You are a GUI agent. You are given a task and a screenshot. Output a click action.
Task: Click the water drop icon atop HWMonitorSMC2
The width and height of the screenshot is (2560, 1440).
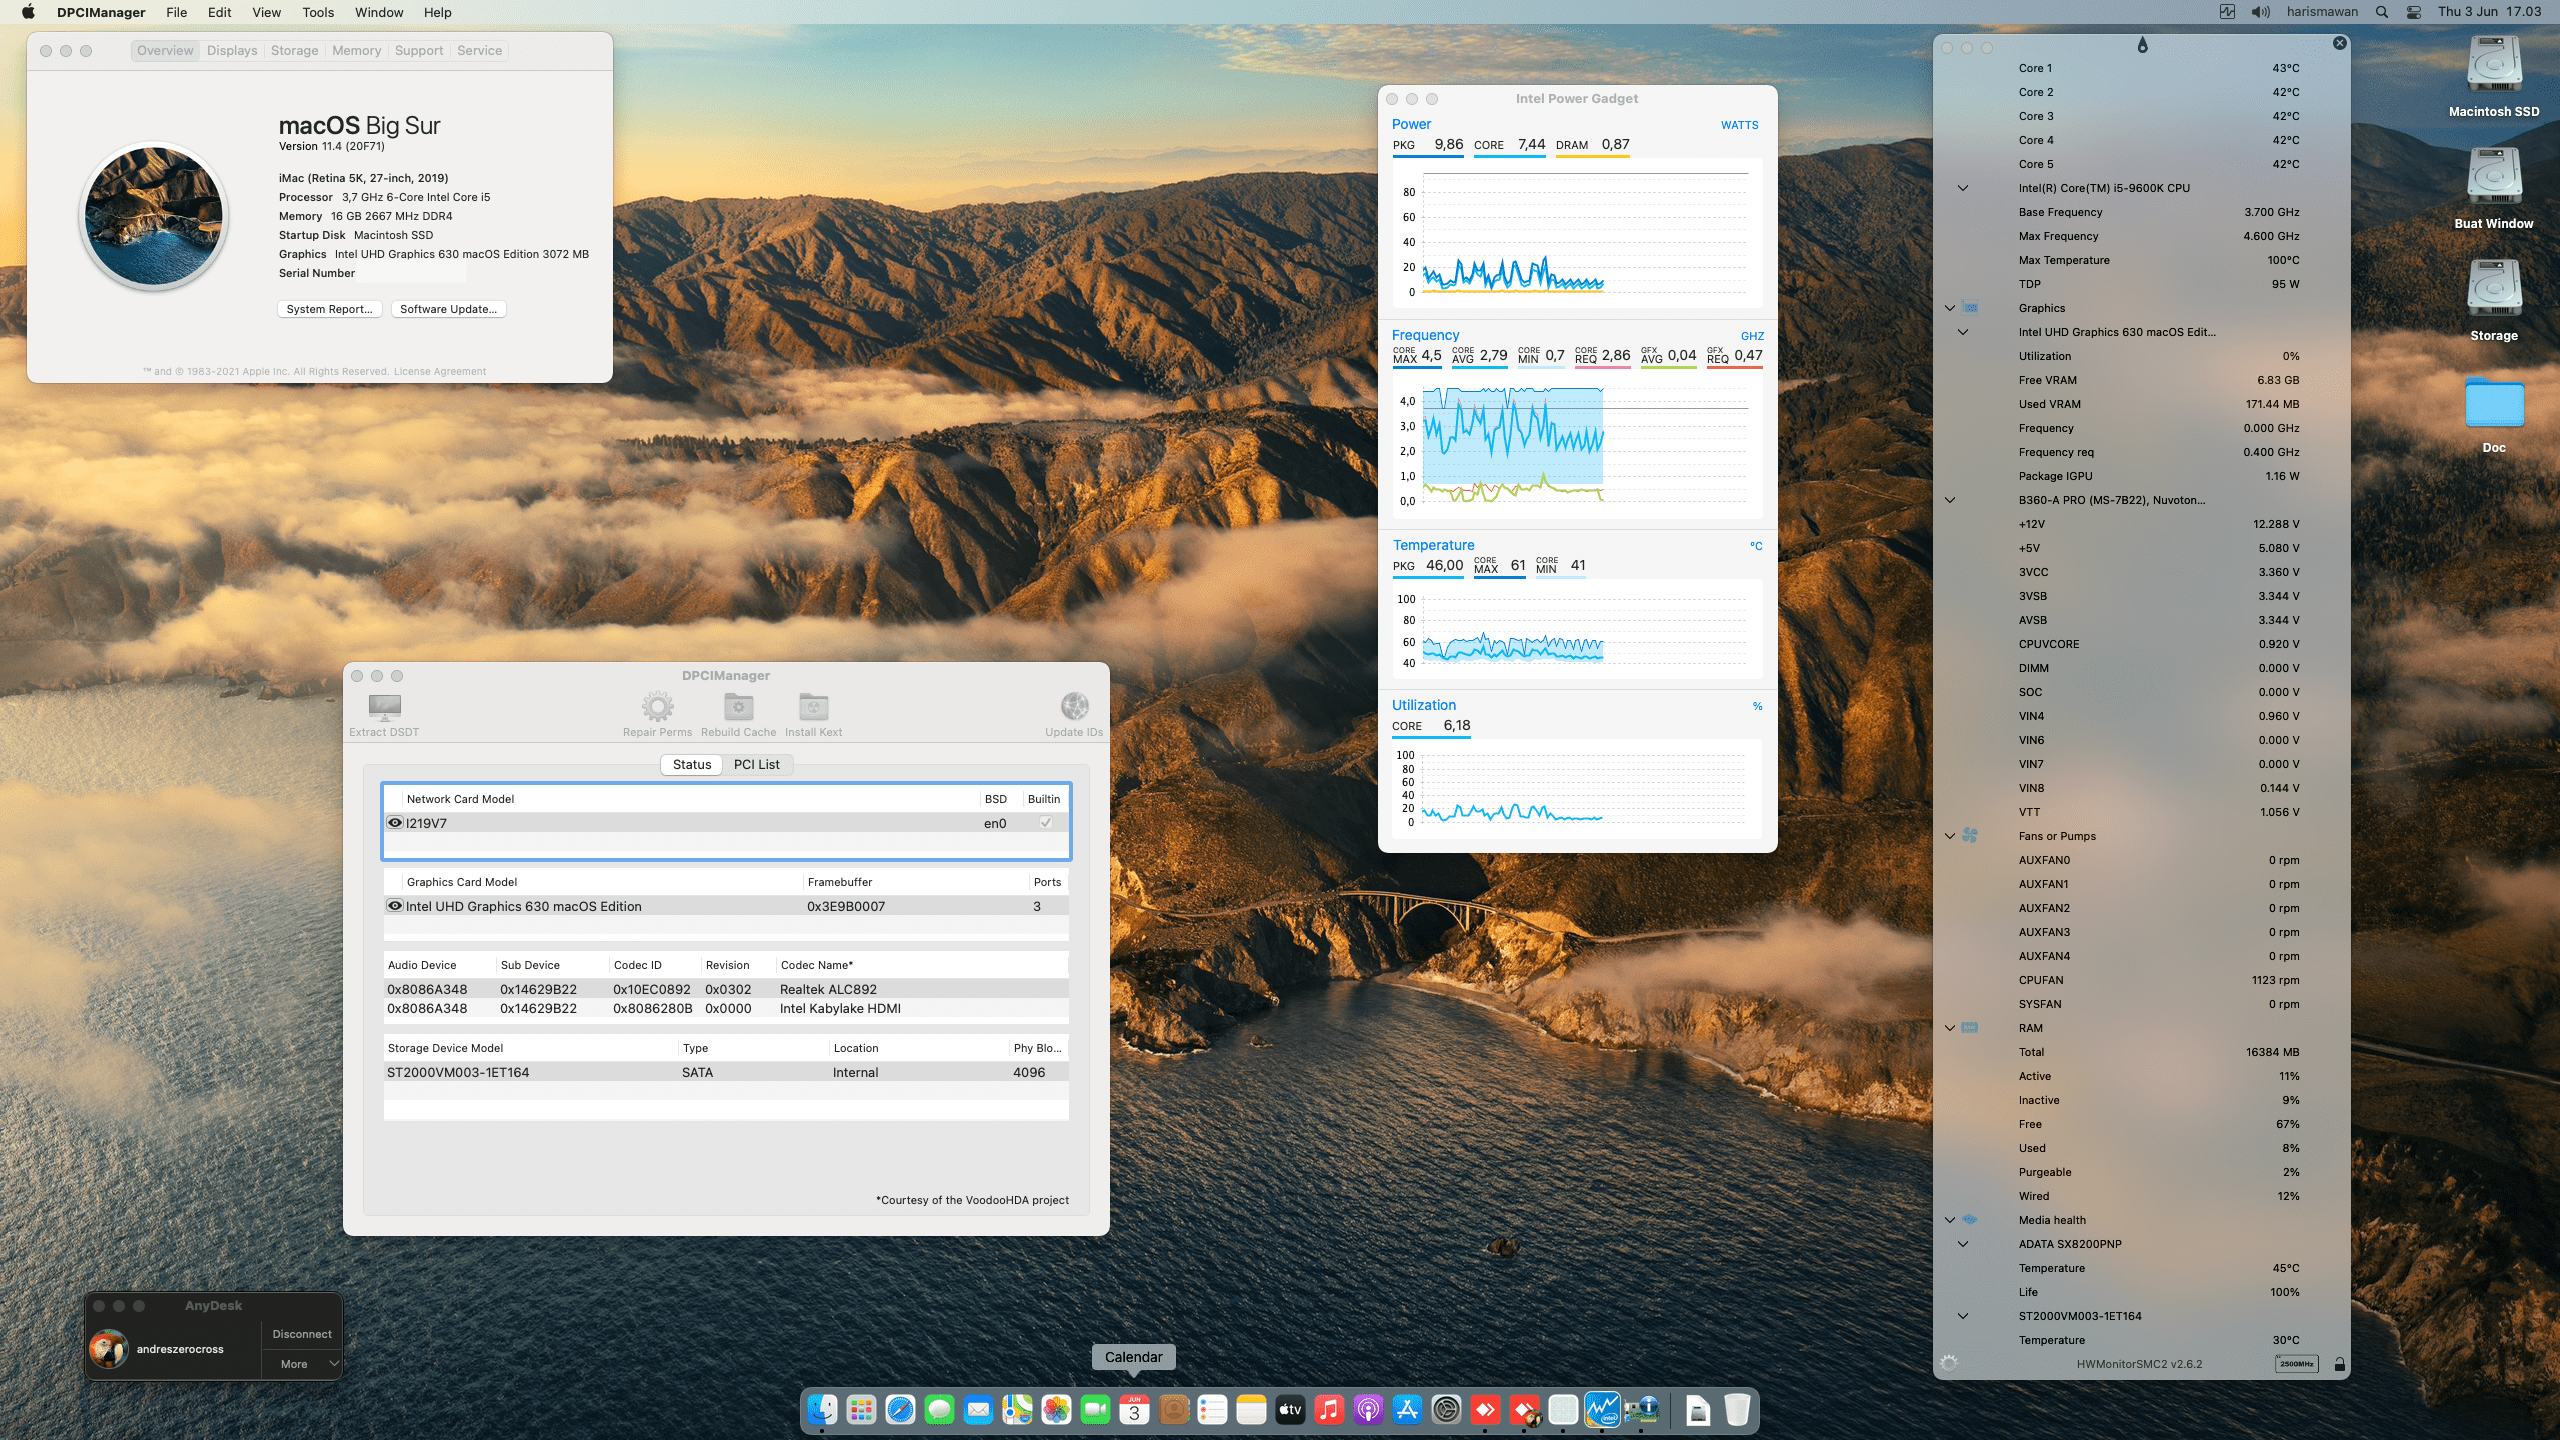click(2142, 45)
